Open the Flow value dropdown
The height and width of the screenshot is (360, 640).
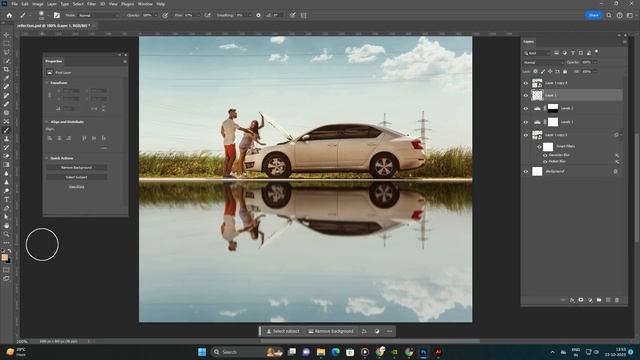pyautogui.click(x=198, y=15)
